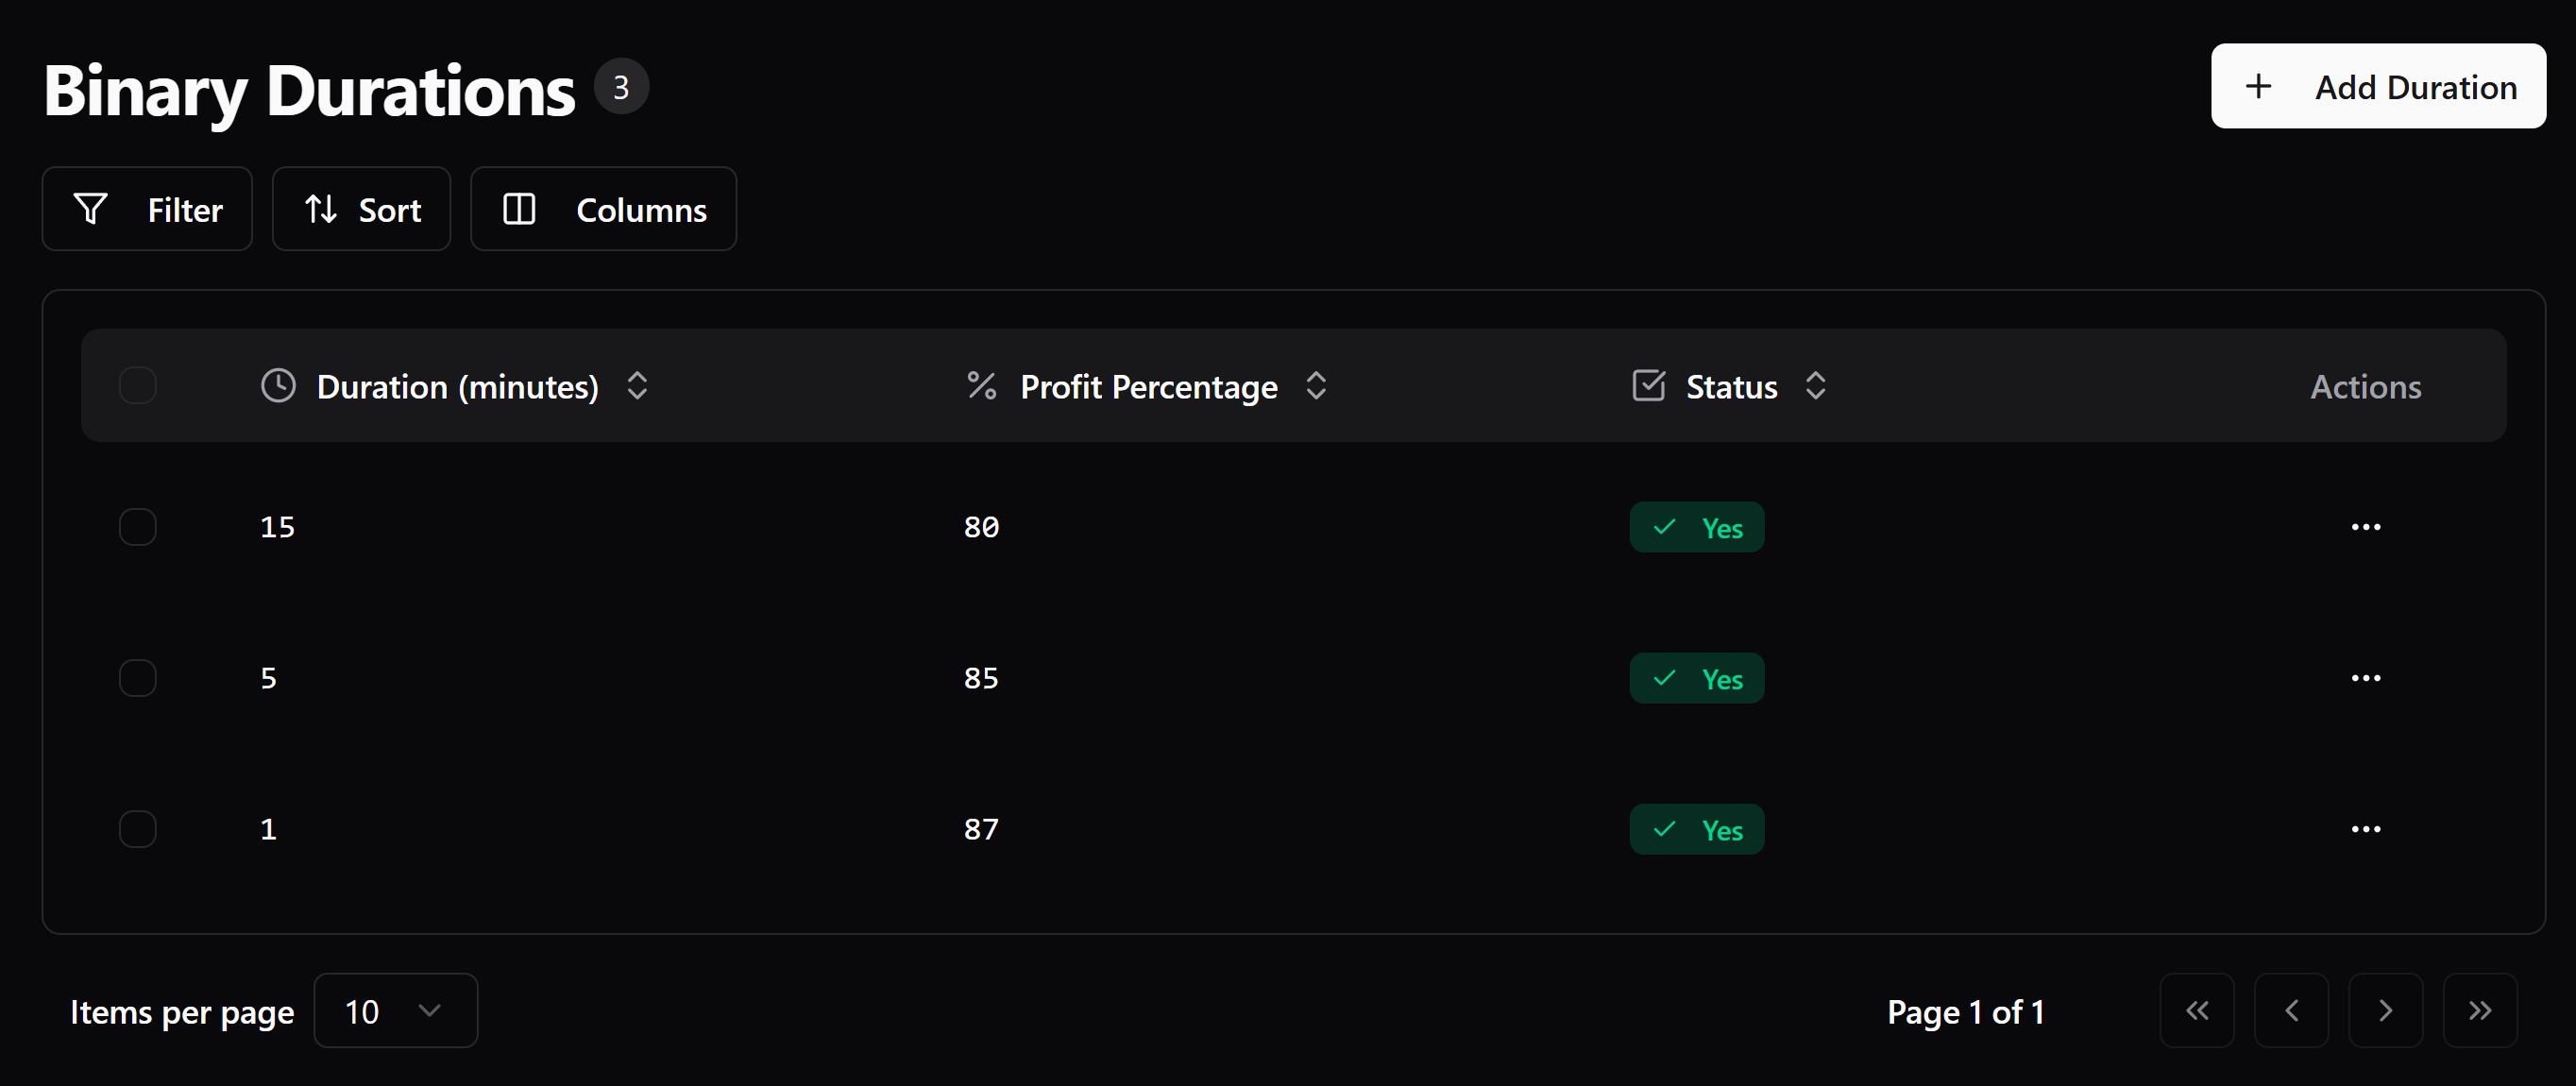Jump to the last page
Viewport: 2576px width, 1086px height.
2479,1011
